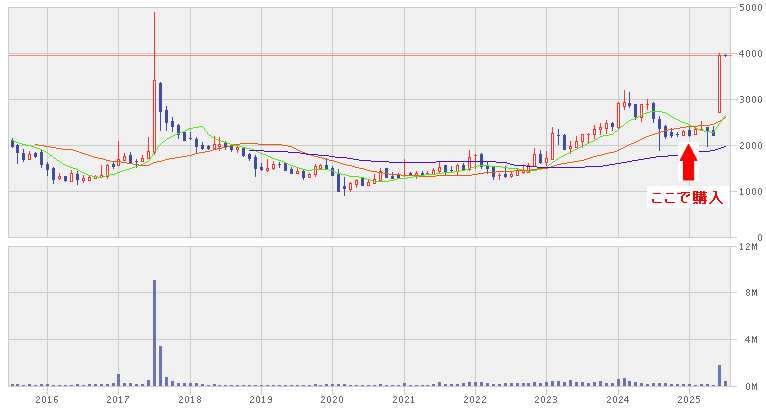This screenshot has height=410, width=766.
Task: Click the 2017 year label on the time axis
Action: click(x=118, y=400)
